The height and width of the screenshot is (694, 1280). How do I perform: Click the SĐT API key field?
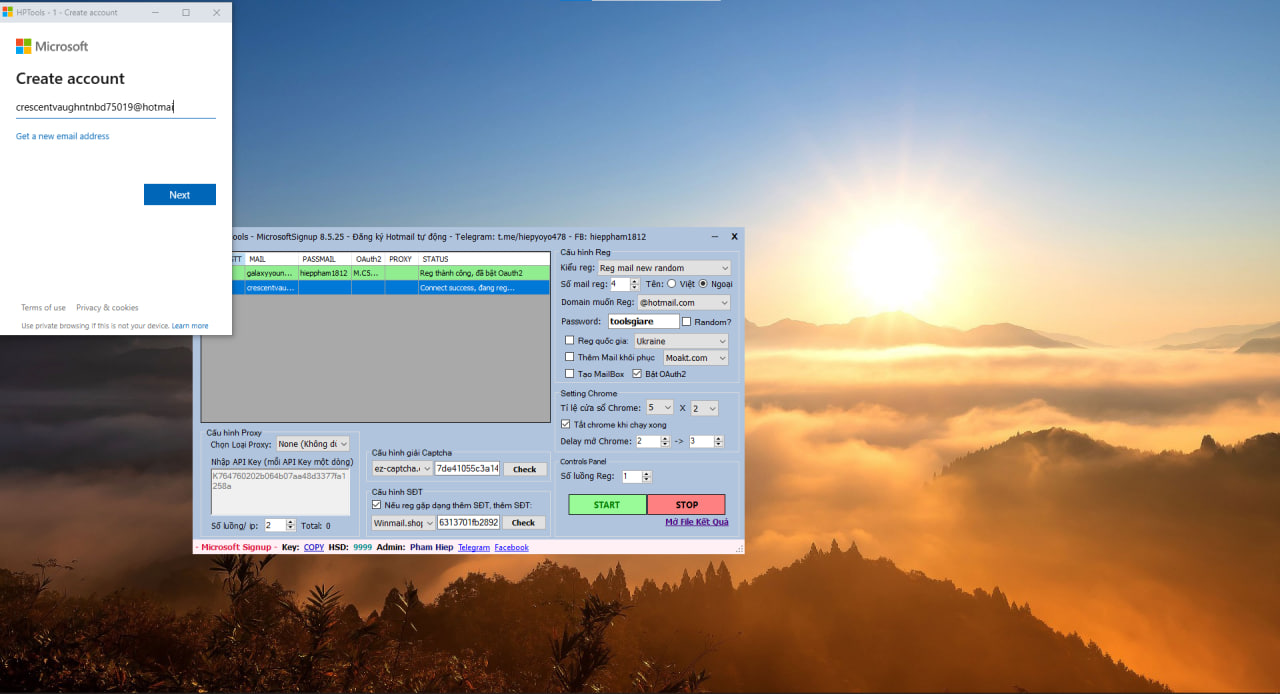point(468,522)
